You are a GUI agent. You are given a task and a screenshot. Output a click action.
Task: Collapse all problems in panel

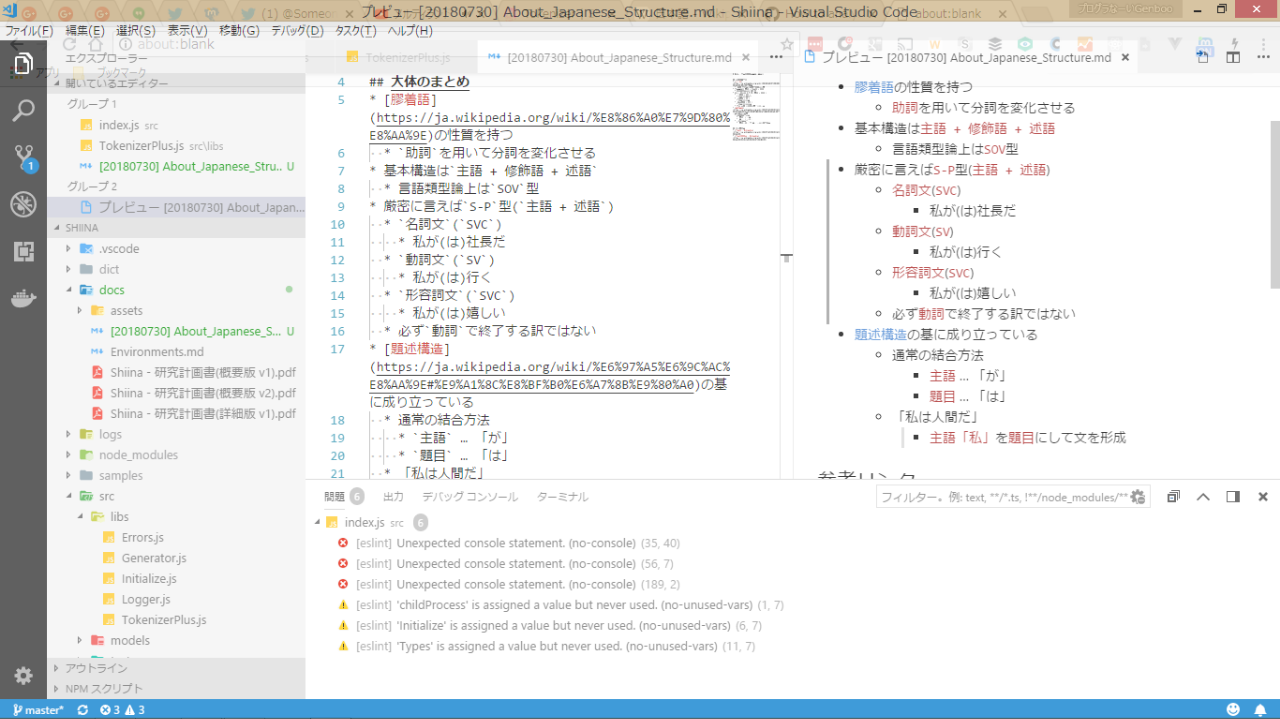(1173, 497)
